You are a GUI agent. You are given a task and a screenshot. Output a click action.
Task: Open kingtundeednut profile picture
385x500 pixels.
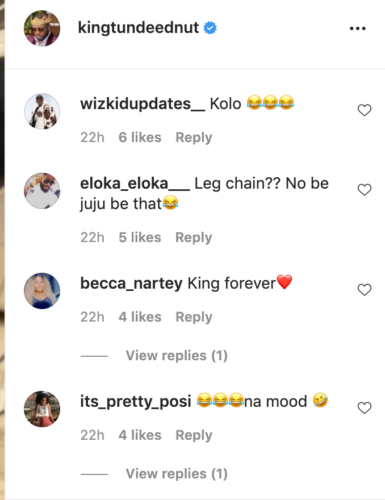(42, 28)
